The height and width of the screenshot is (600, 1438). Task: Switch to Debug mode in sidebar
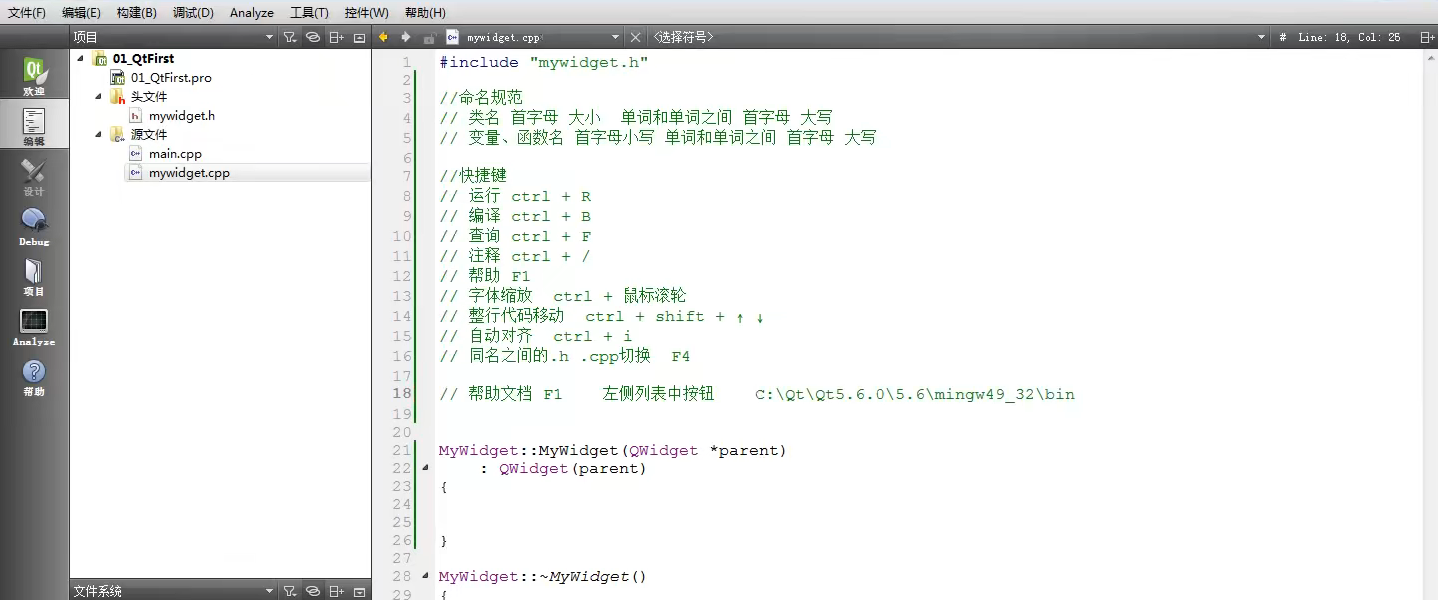[34, 227]
